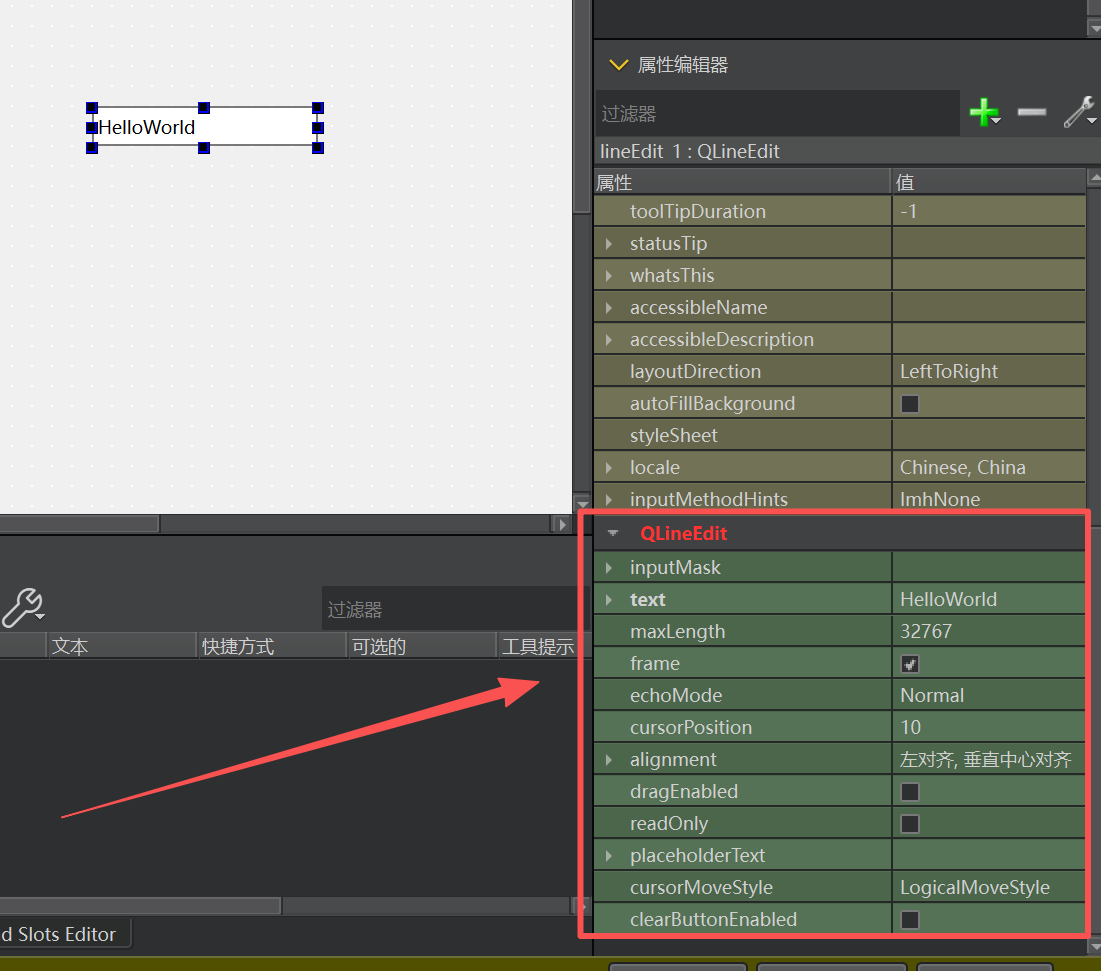This screenshot has height=971, width=1101.
Task: Collapse the 属性编辑器 panel chevron
Action: pyautogui.click(x=618, y=65)
